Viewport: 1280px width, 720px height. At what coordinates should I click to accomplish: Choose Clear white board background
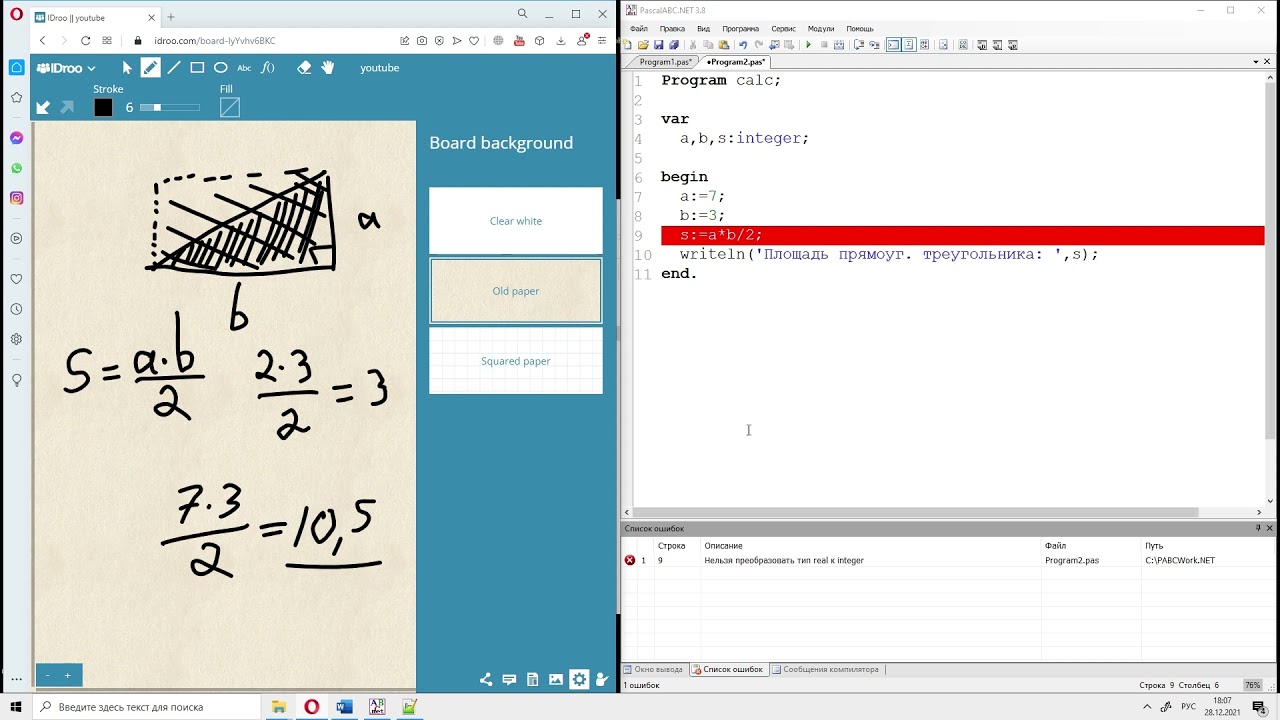[516, 221]
